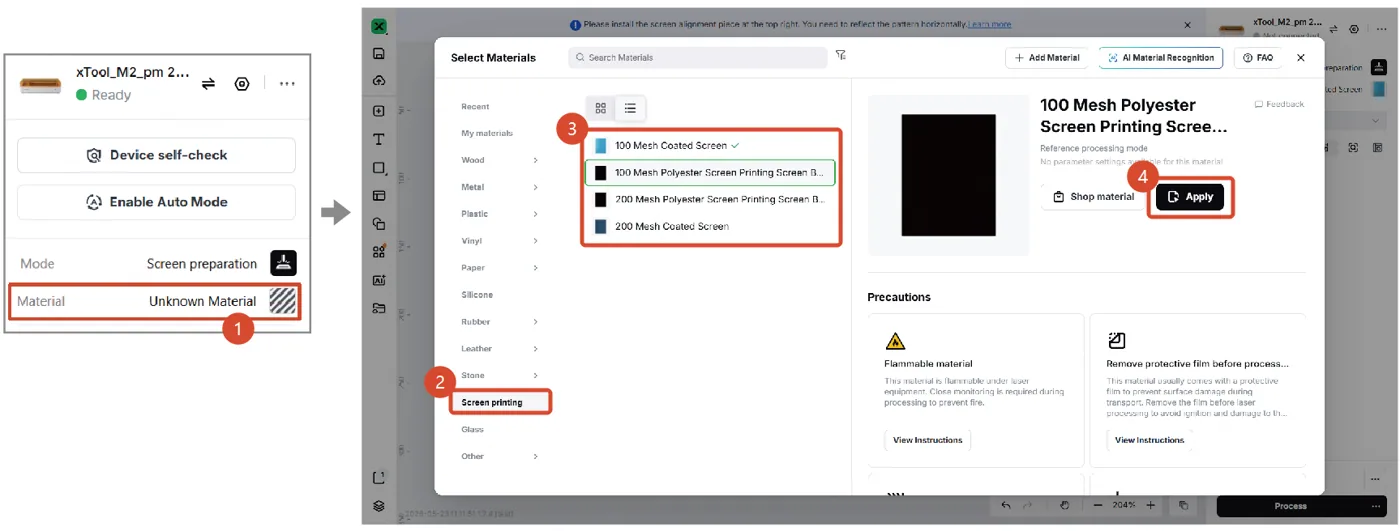Click the filter icon beside material search
This screenshot has width=1400, height=531.
(841, 56)
